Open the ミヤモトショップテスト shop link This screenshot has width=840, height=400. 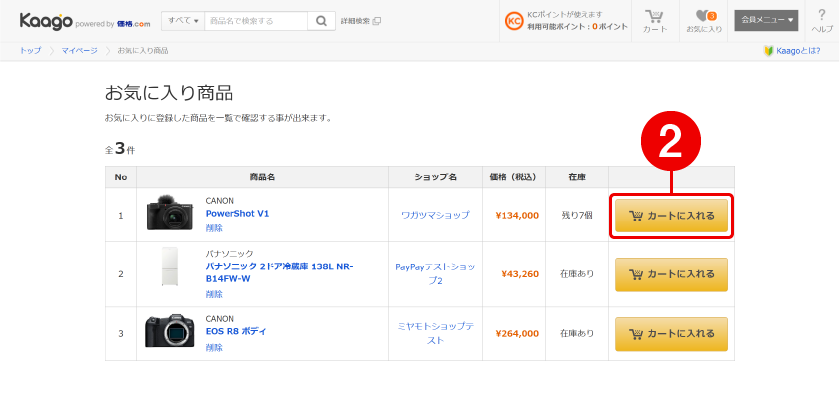point(435,333)
